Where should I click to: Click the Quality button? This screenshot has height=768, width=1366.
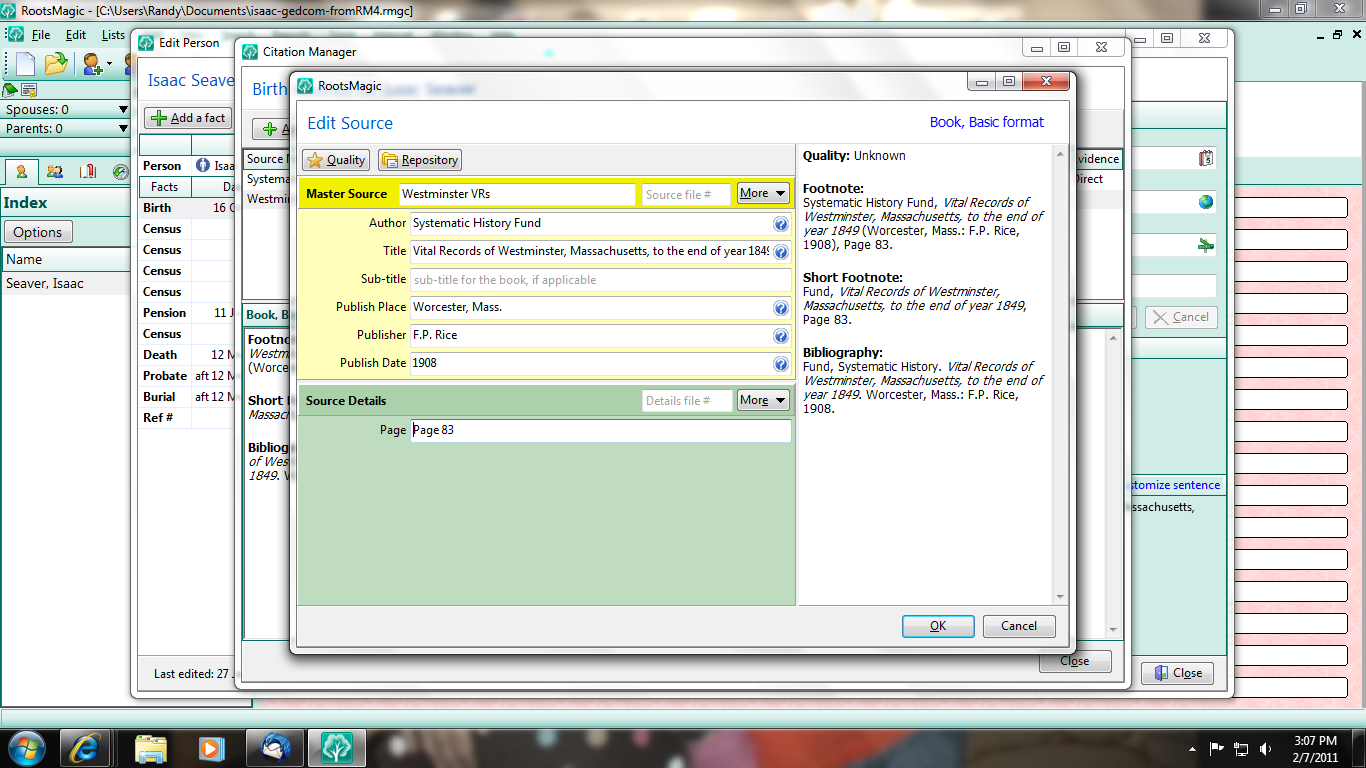pos(336,160)
